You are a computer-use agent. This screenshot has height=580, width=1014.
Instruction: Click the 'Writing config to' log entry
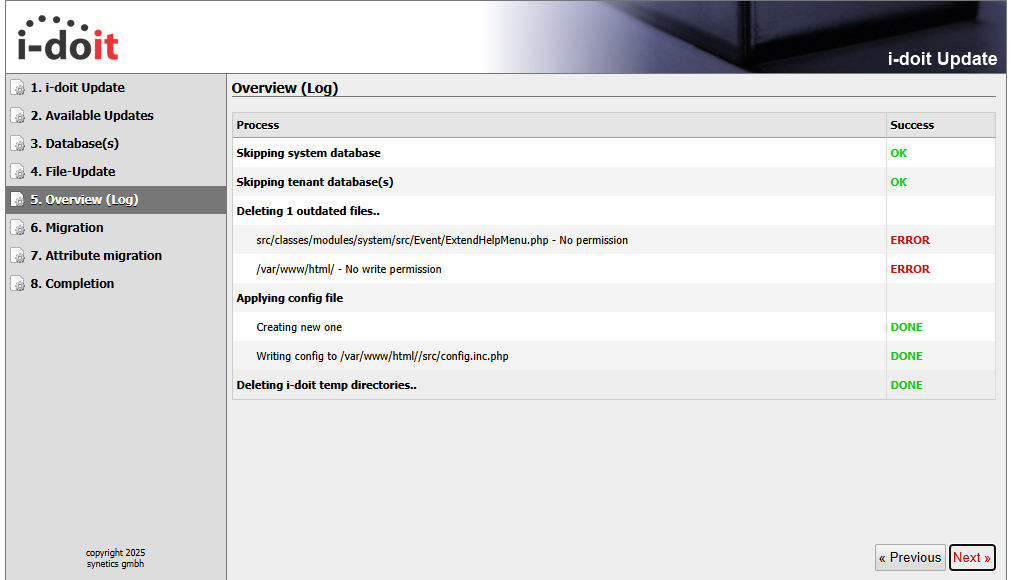(382, 356)
